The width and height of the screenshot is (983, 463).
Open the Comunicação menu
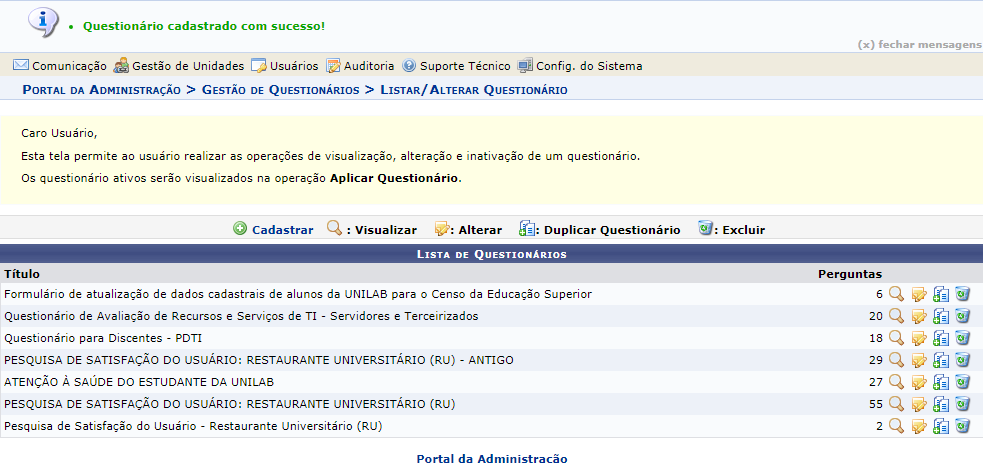pos(60,66)
